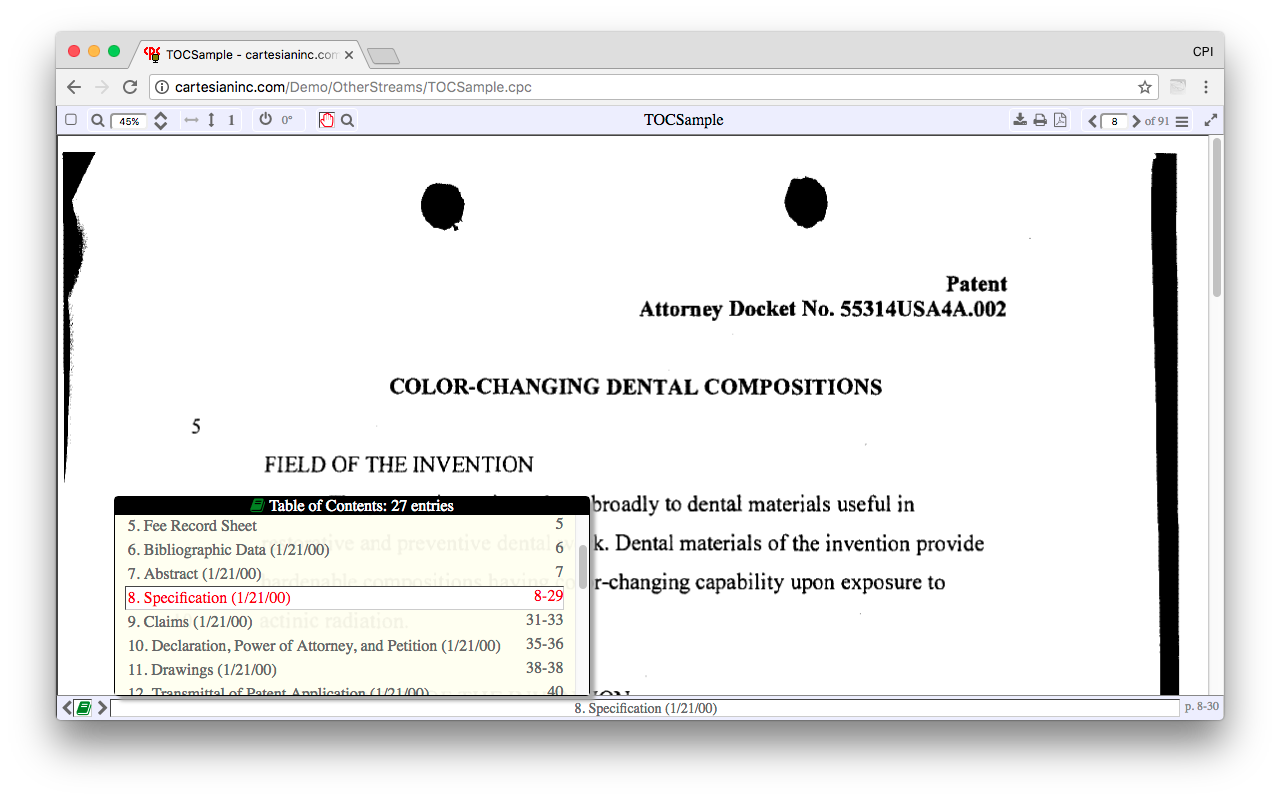Click the bottom bar section title field
Screen dimensions: 1280x800
pyautogui.click(x=645, y=708)
